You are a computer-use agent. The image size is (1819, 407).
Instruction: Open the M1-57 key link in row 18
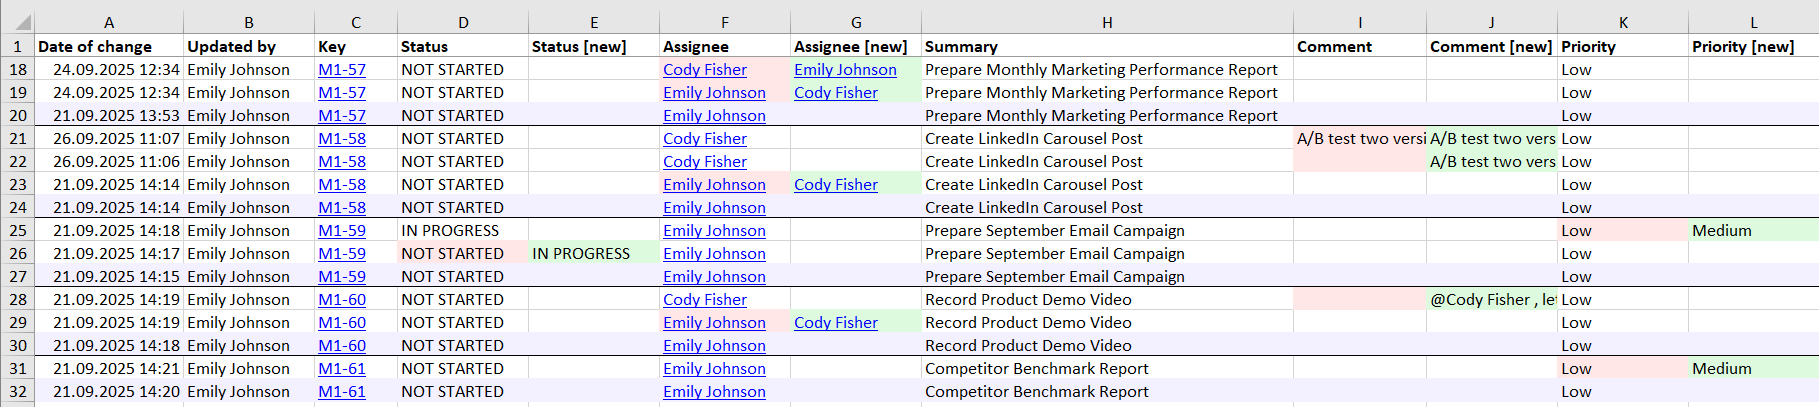(342, 70)
